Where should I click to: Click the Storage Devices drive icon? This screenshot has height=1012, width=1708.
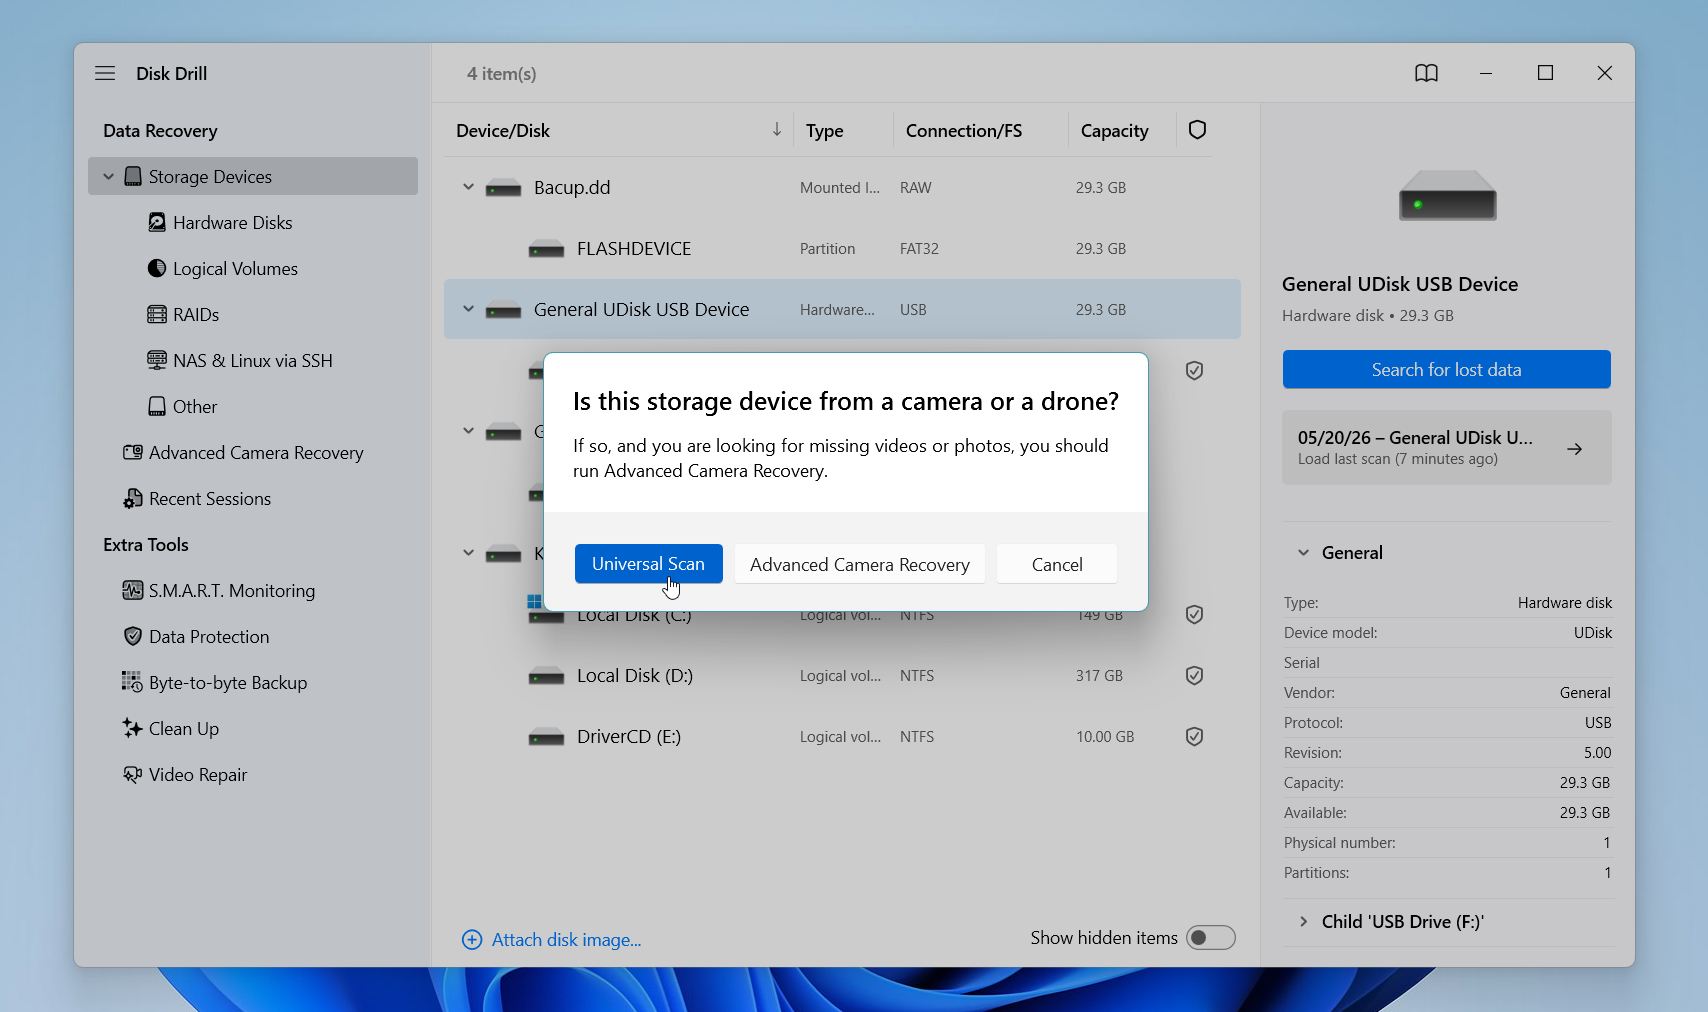pyautogui.click(x=133, y=176)
